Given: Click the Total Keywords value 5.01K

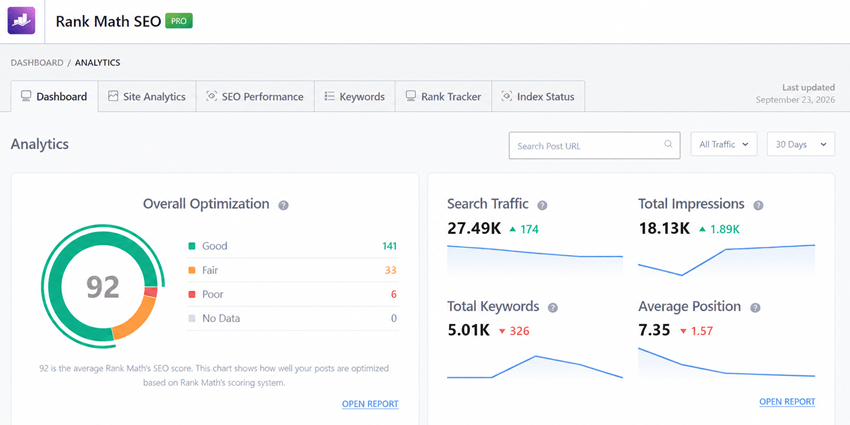Looking at the screenshot, I should 468,330.
